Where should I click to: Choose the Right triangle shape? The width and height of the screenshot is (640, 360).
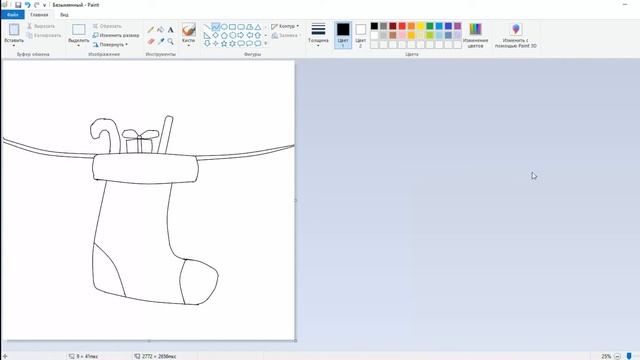click(207, 36)
